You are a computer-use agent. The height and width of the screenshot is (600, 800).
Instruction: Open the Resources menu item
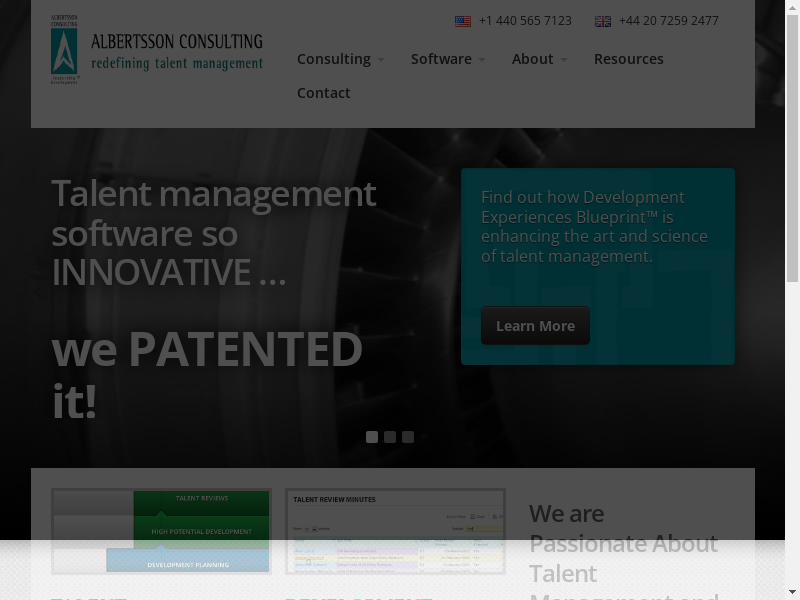(x=628, y=59)
